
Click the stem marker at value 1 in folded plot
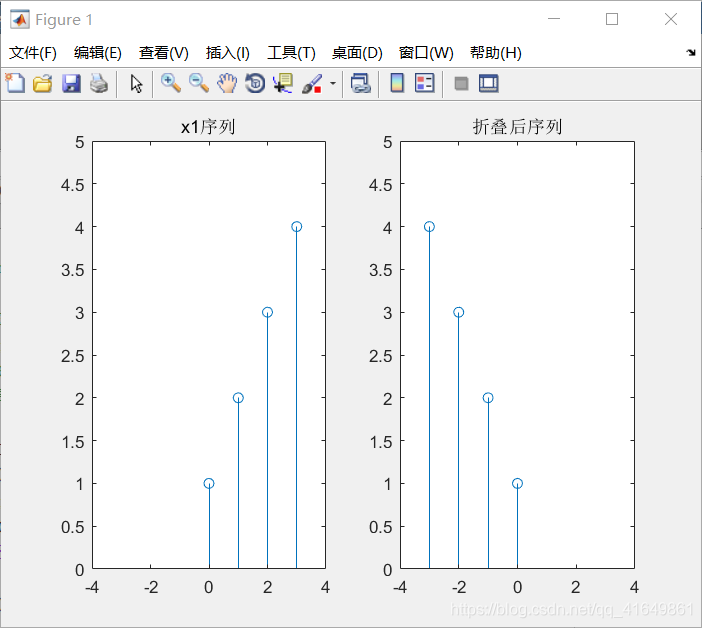coord(518,483)
